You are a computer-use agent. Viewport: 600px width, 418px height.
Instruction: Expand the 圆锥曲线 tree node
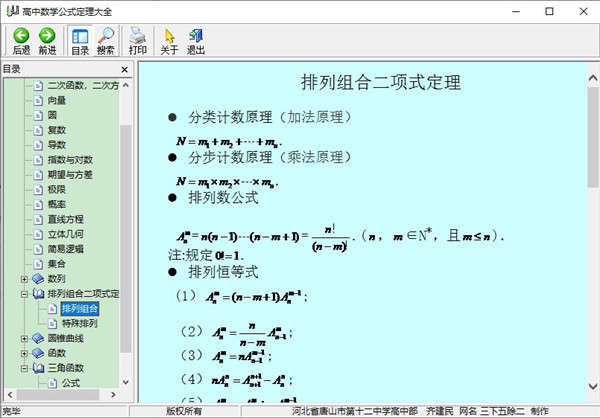[24, 338]
